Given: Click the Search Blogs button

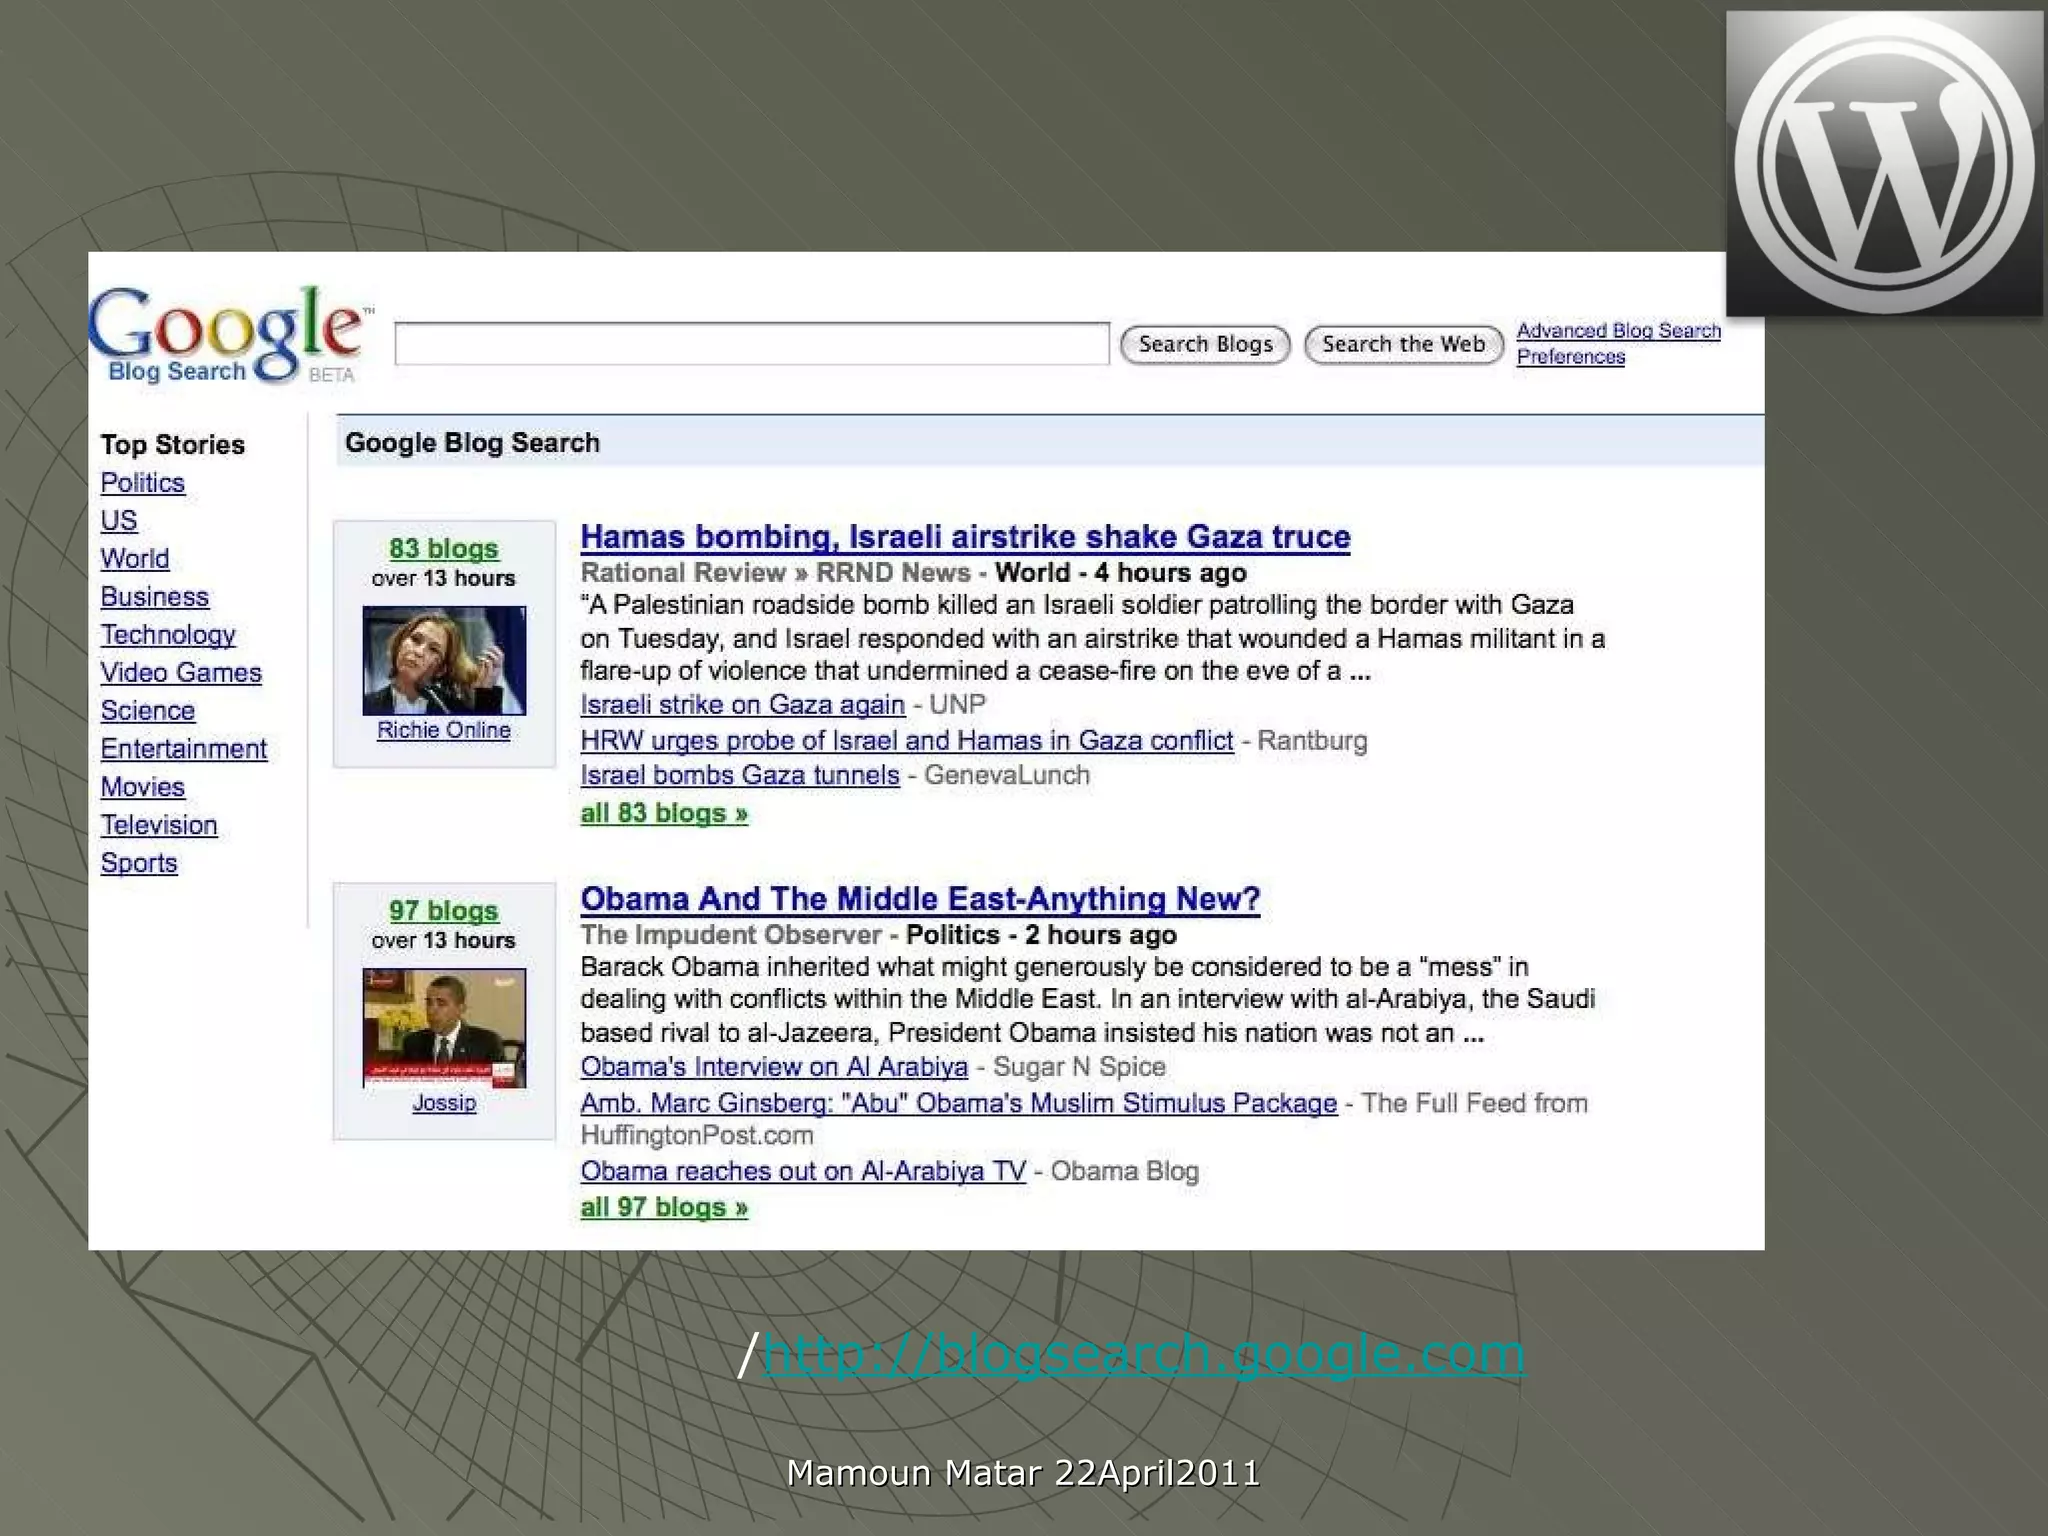Looking at the screenshot, I should coord(1205,345).
